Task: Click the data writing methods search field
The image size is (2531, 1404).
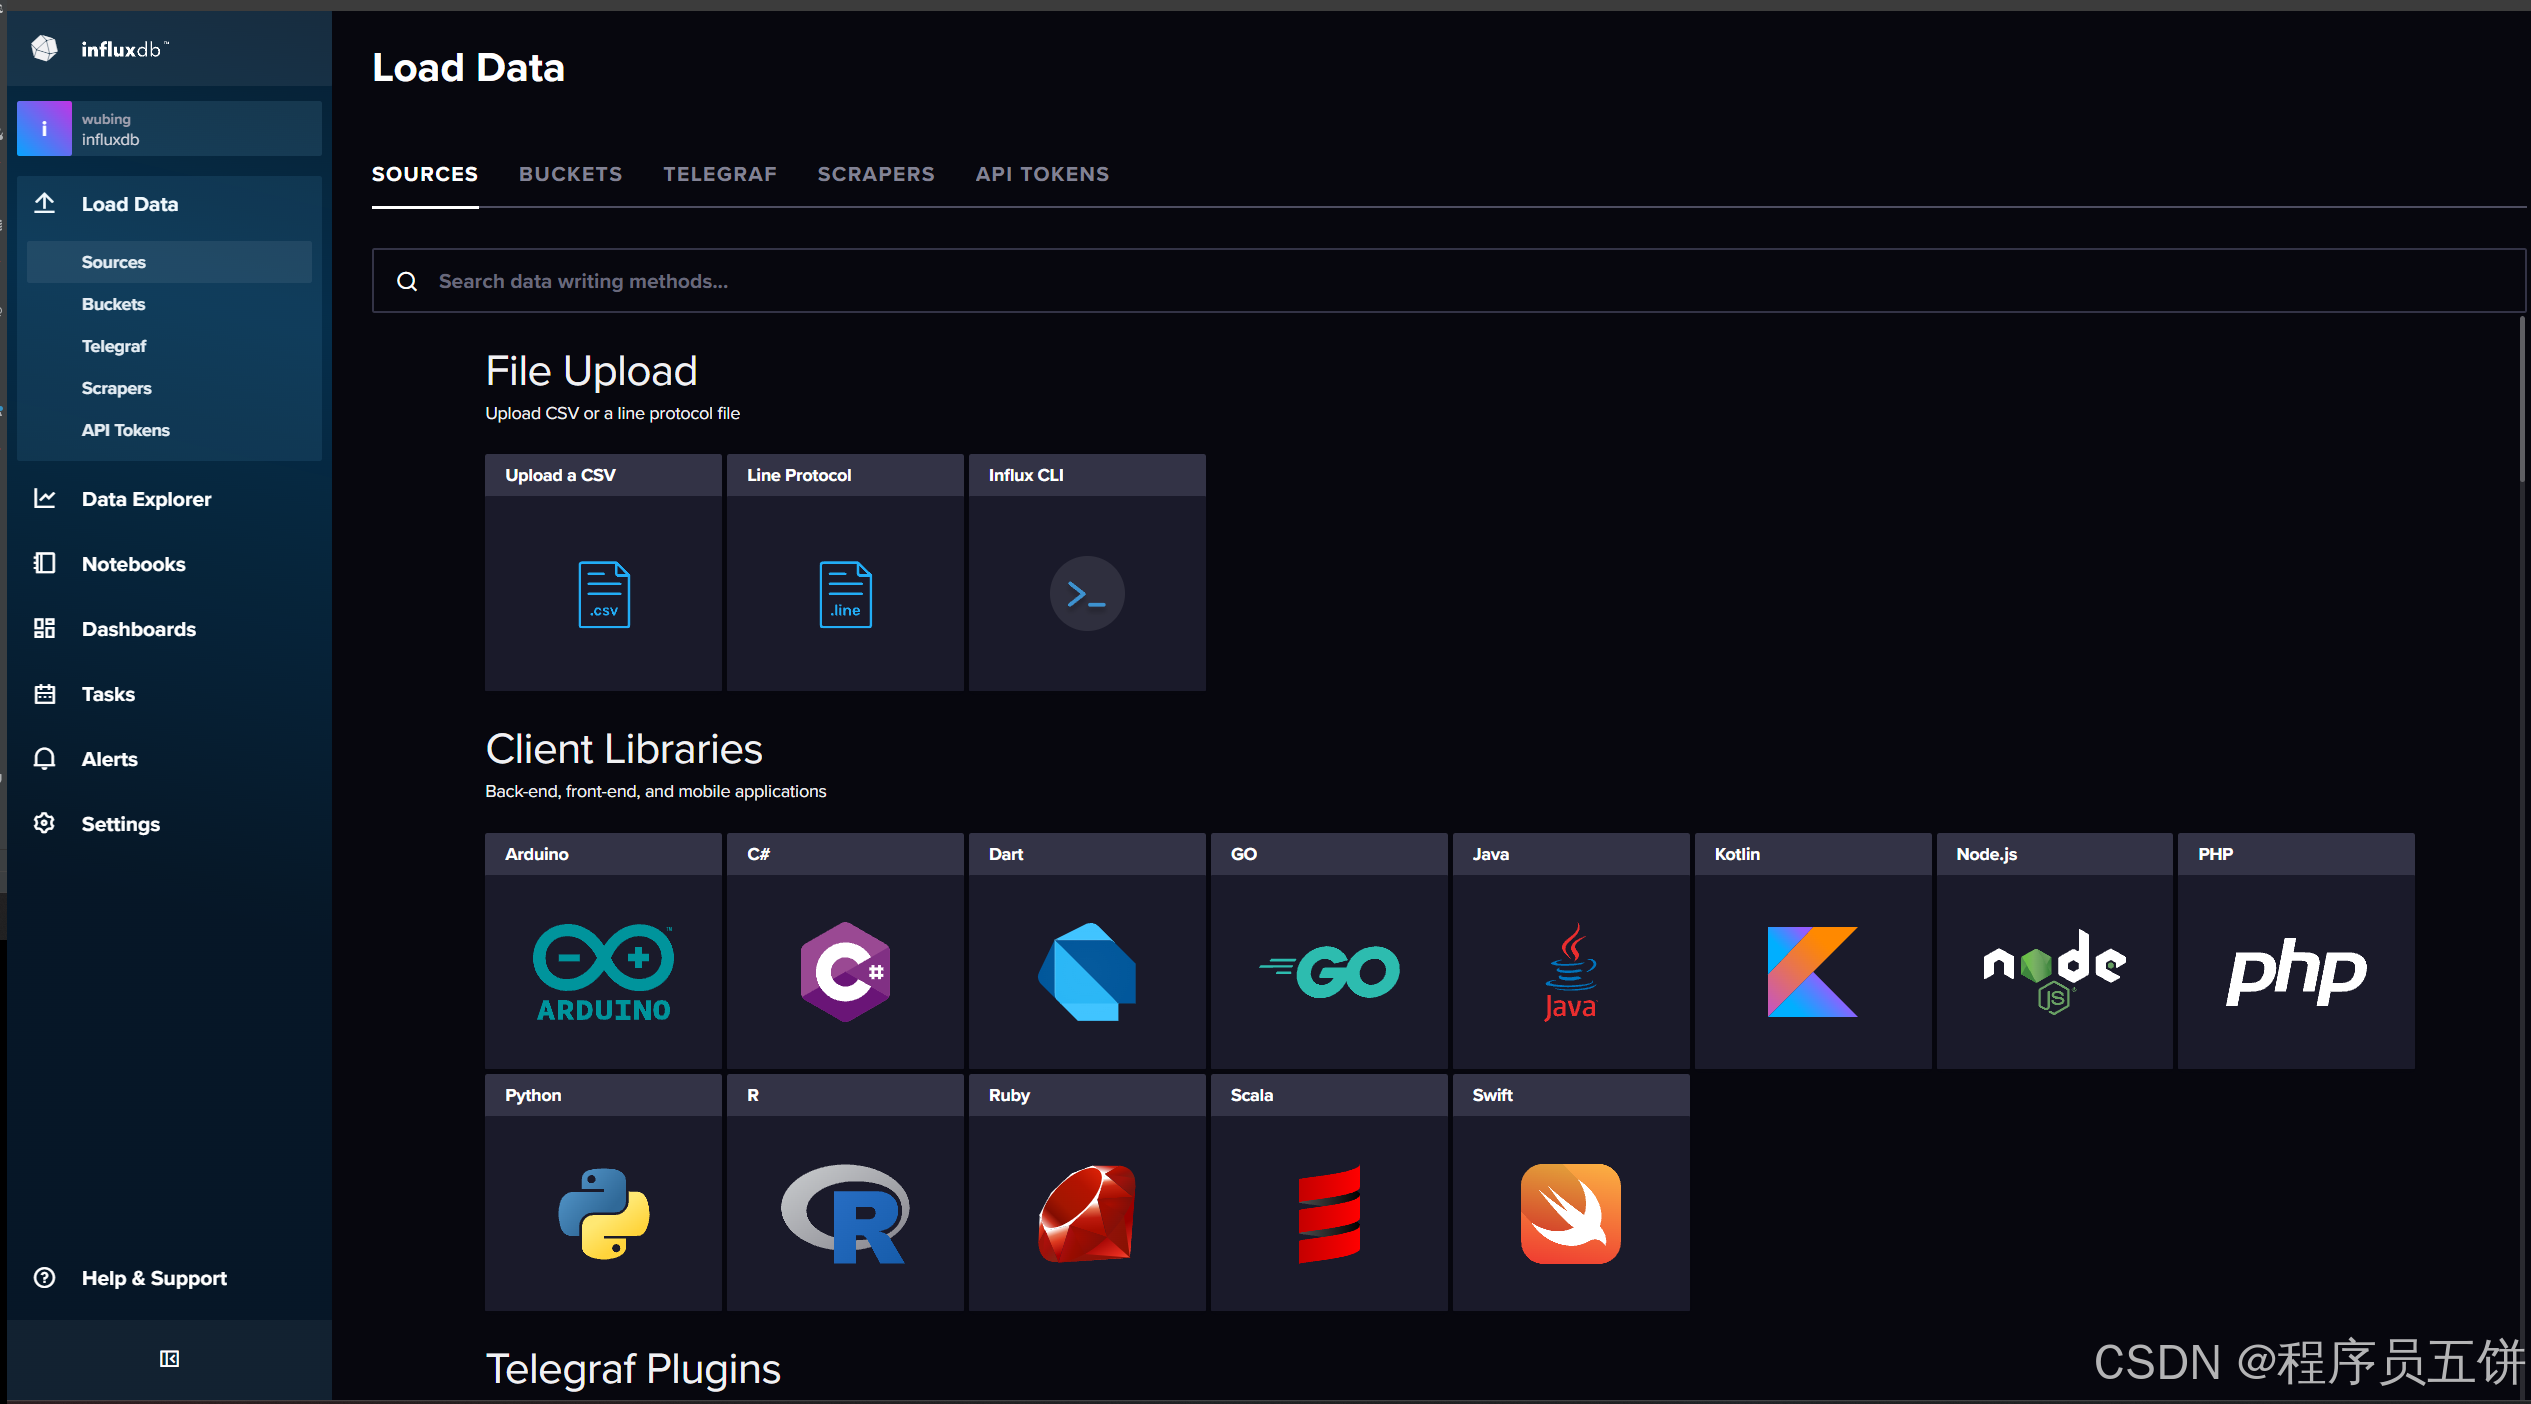Action: click(x=1000, y=281)
